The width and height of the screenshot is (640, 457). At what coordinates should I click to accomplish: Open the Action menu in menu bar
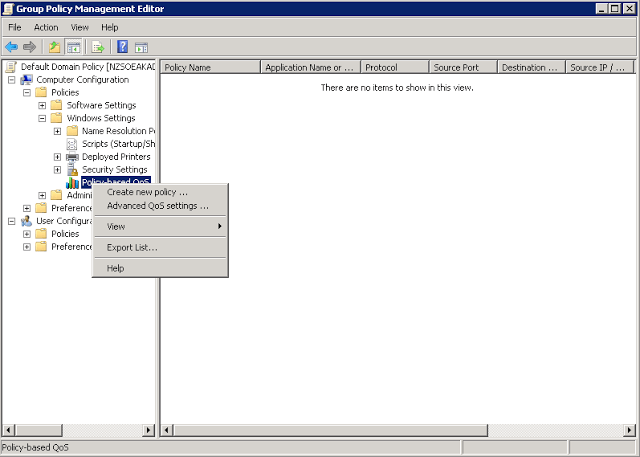pyautogui.click(x=46, y=27)
